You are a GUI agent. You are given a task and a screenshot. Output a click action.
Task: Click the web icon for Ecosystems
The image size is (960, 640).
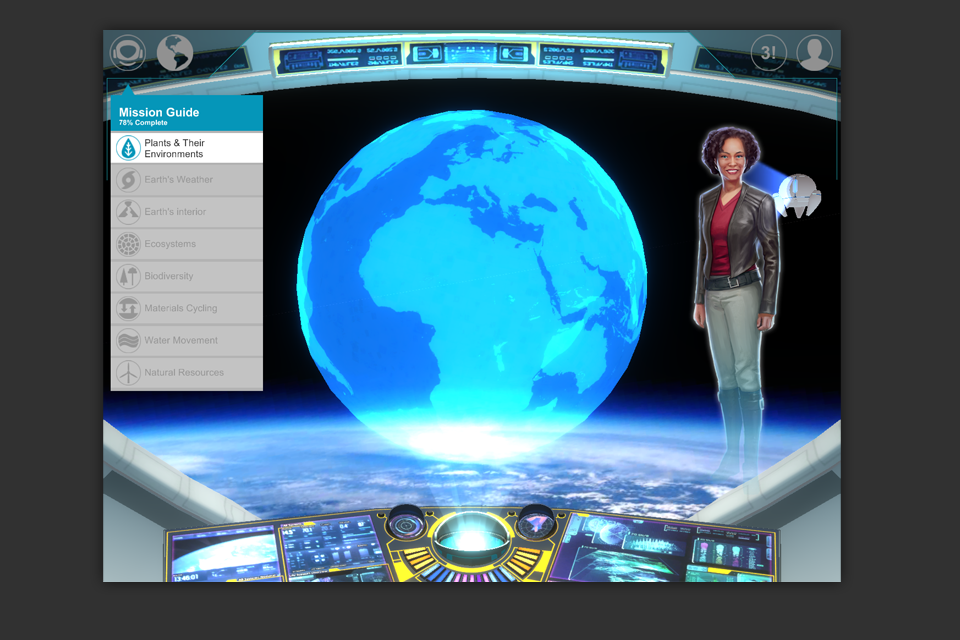pyautogui.click(x=129, y=244)
